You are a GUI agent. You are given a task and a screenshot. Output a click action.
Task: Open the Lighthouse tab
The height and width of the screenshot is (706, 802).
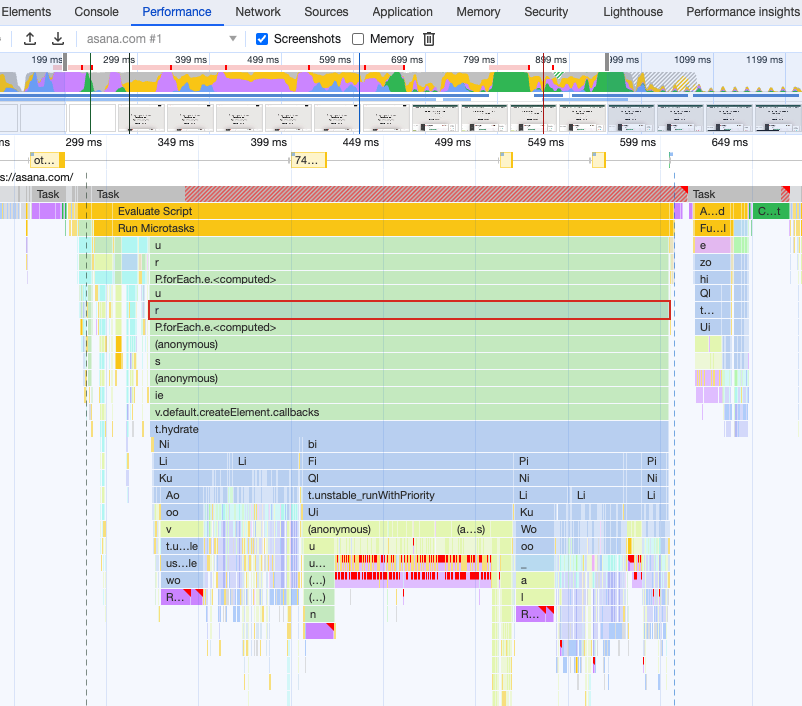click(633, 12)
